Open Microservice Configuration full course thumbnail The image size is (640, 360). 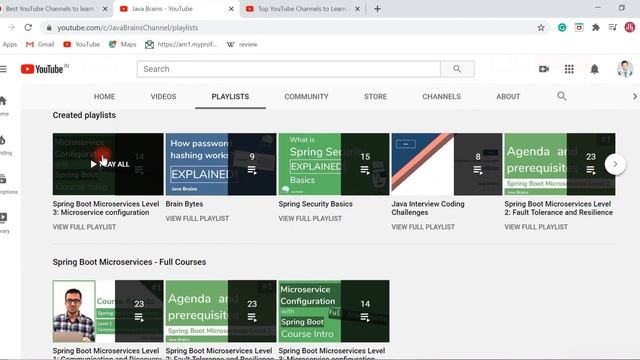pyautogui.click(x=334, y=311)
